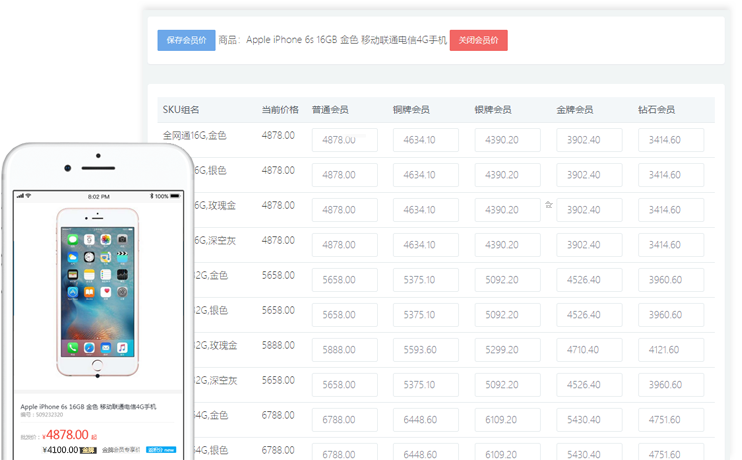This screenshot has height=460, width=742.
Task: Edit 钻石会员 field showing 4121.60
Action: [x=671, y=350]
